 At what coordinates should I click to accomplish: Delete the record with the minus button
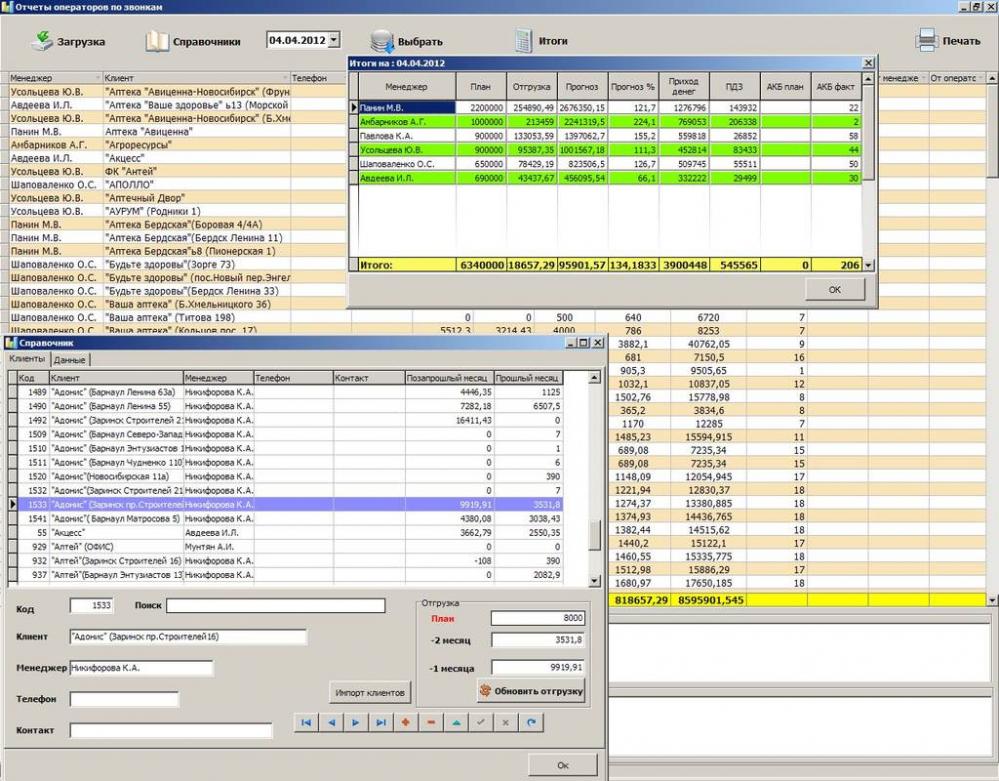pyautogui.click(x=431, y=722)
